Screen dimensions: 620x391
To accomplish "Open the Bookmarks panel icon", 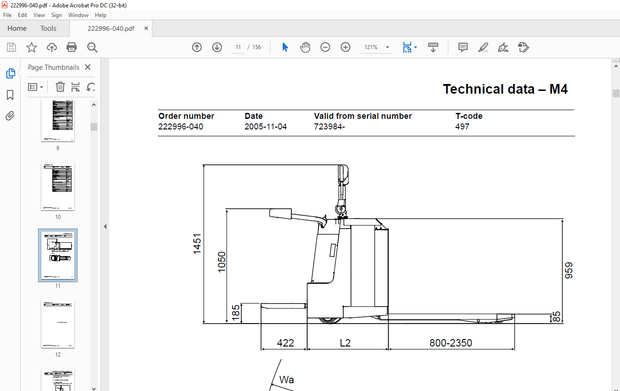I will [x=10, y=95].
